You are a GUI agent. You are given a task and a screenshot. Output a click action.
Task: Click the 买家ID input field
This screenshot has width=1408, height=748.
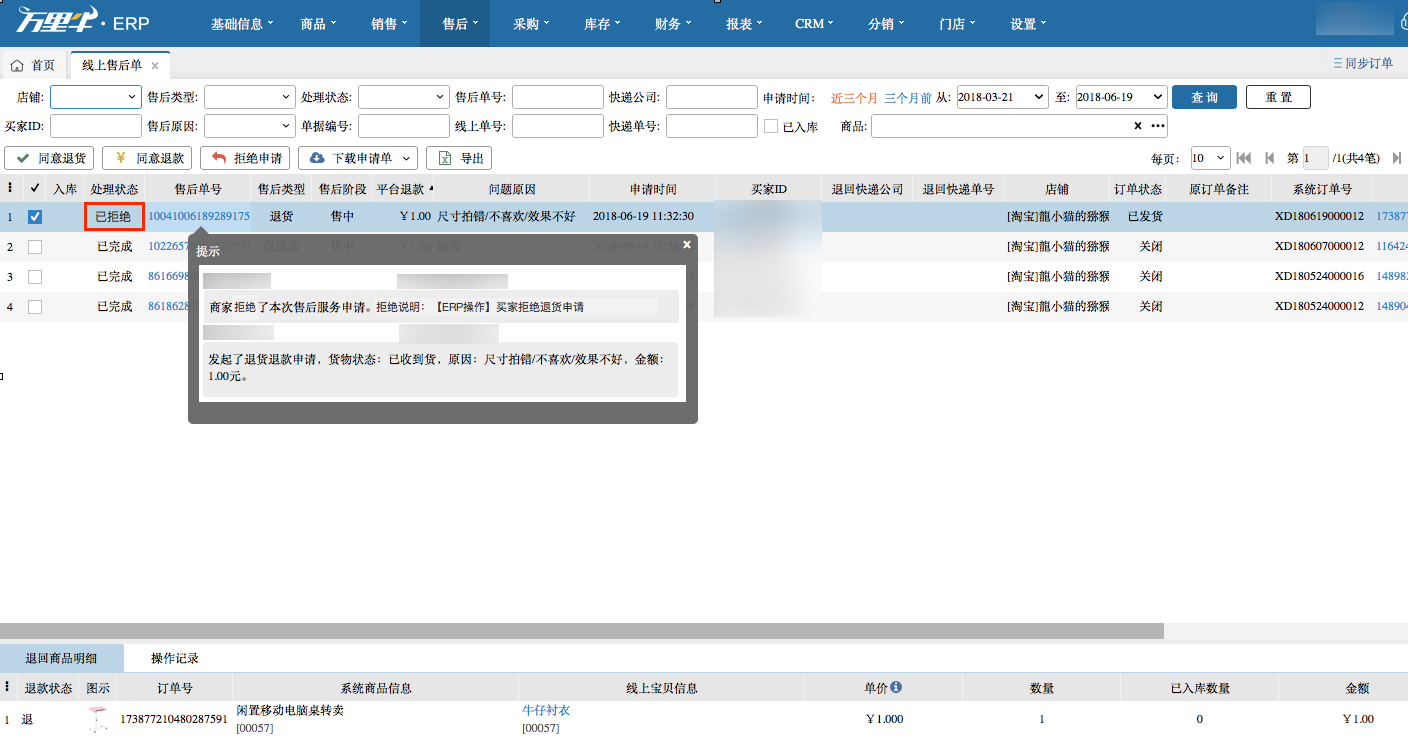point(96,126)
